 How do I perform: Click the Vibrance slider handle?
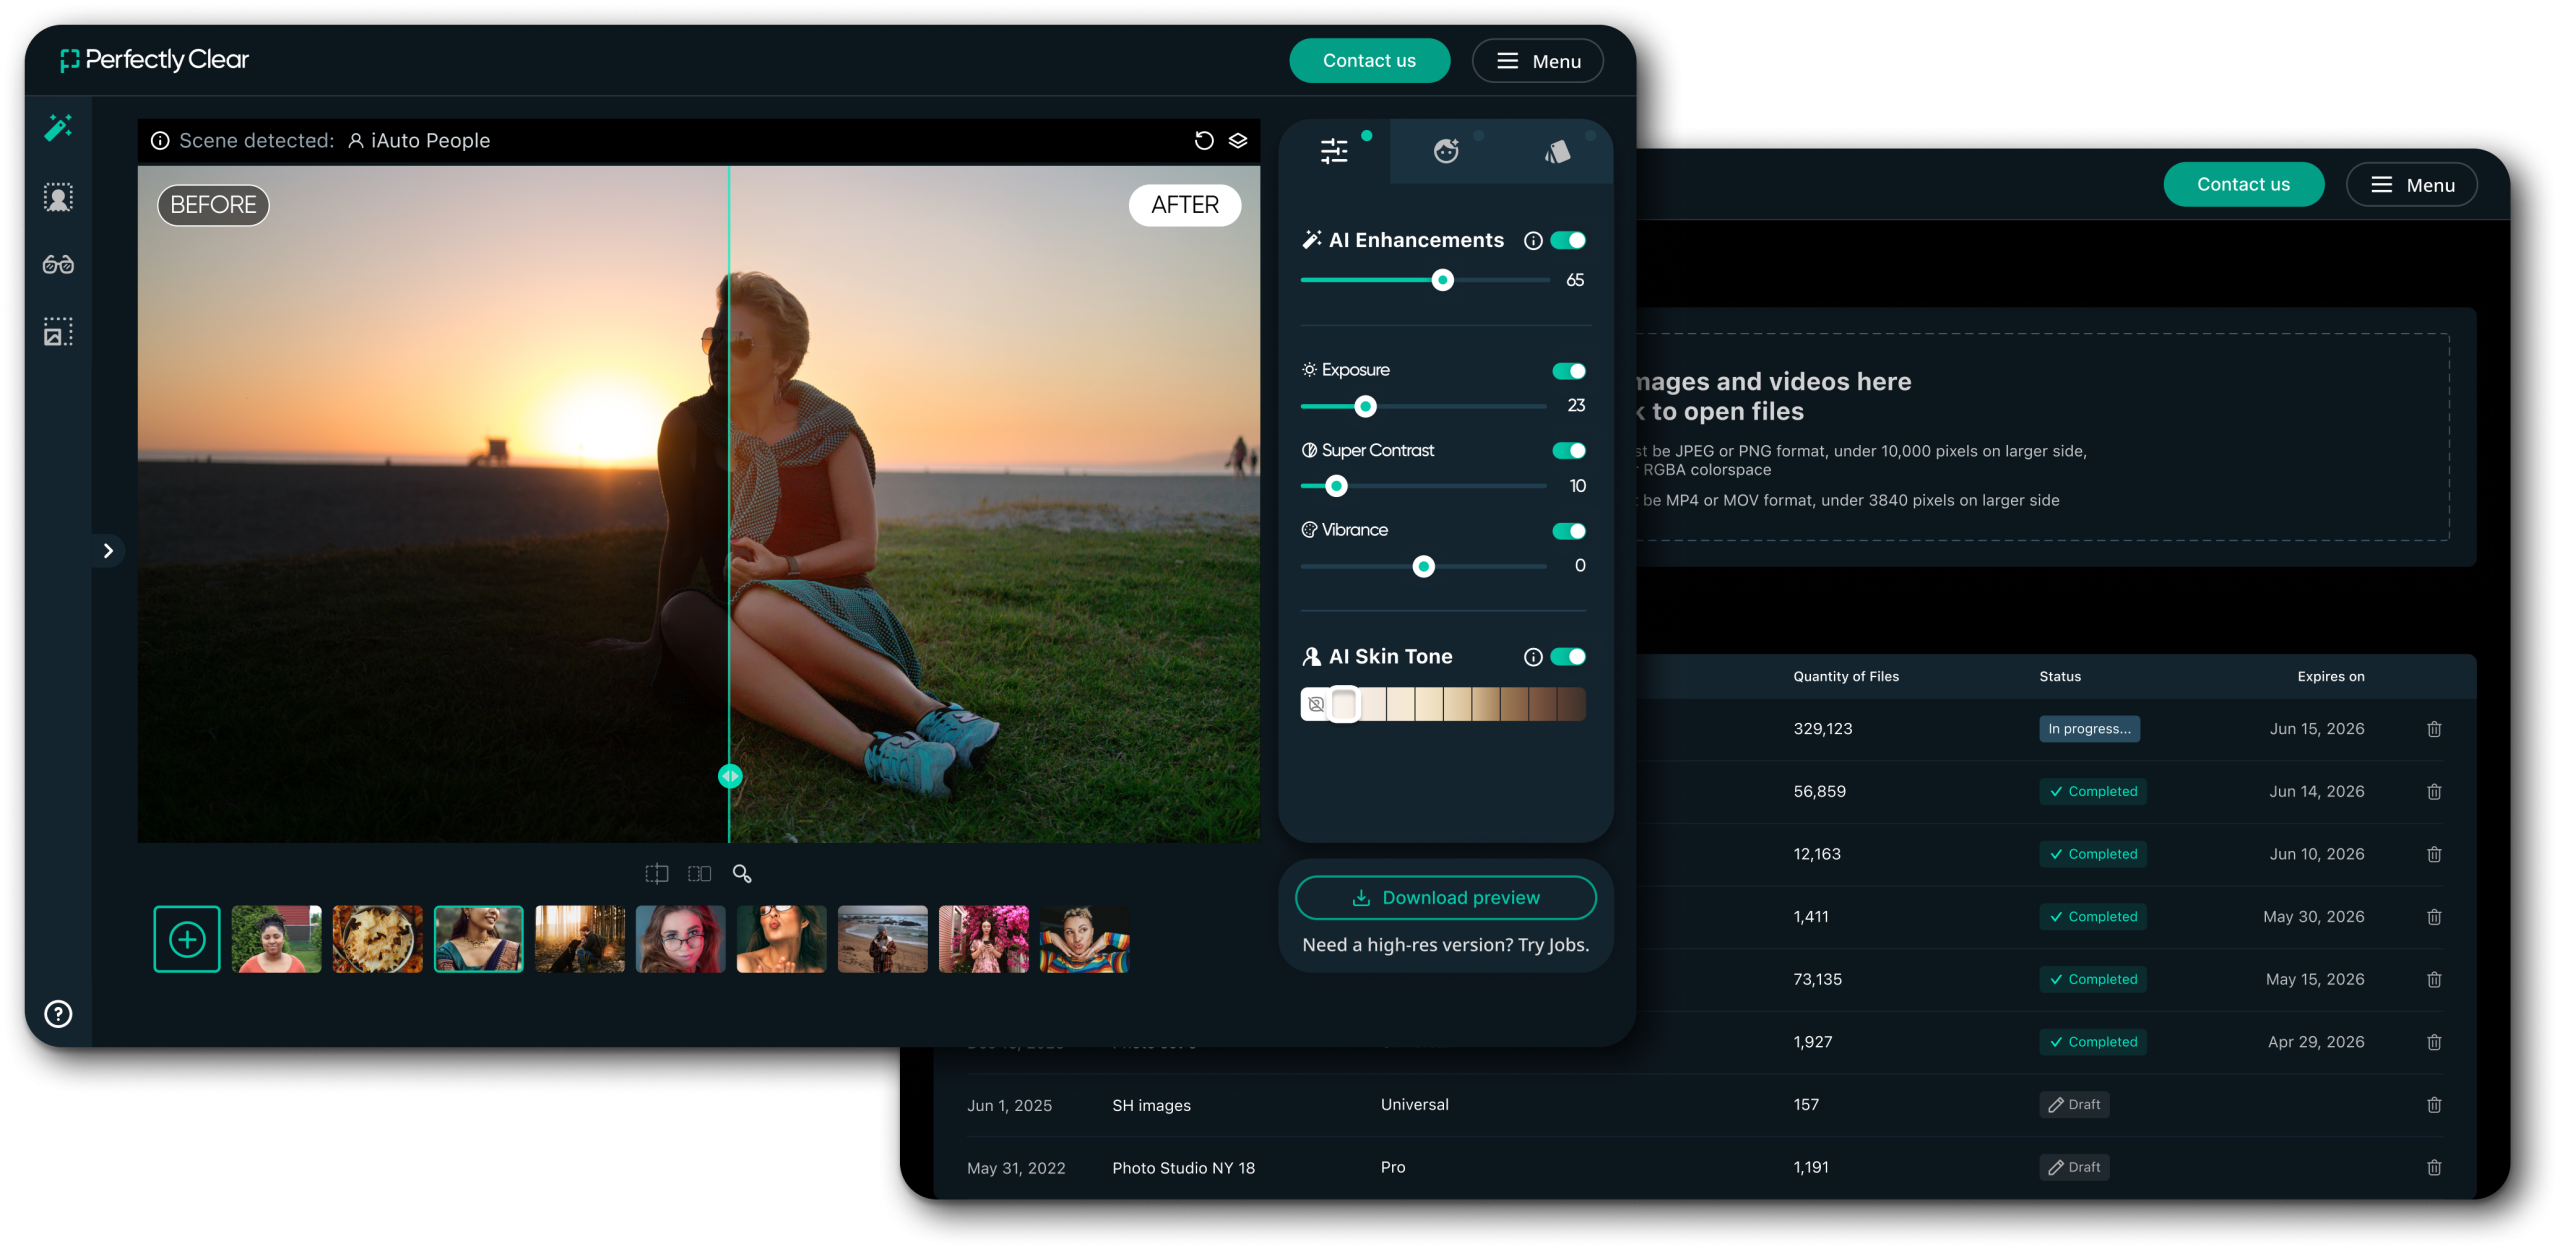[1423, 566]
